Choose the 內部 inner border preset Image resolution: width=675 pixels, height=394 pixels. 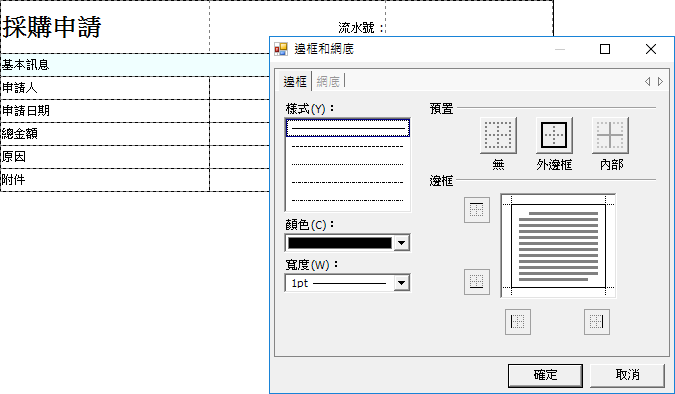[x=610, y=135]
